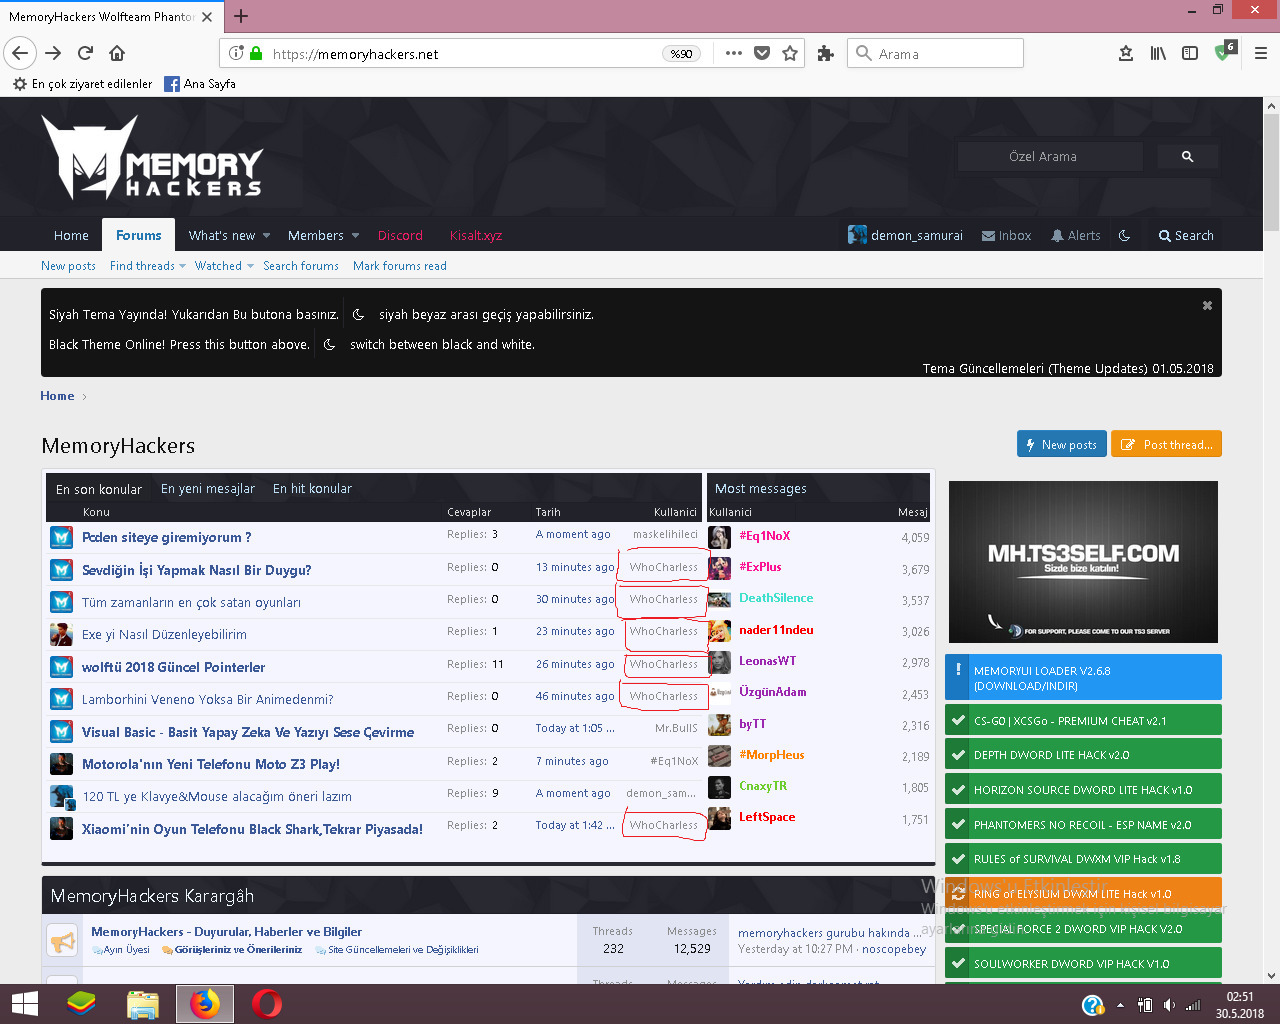1280x1024 pixels.
Task: Go to the browser Home icon
Action: click(x=117, y=53)
